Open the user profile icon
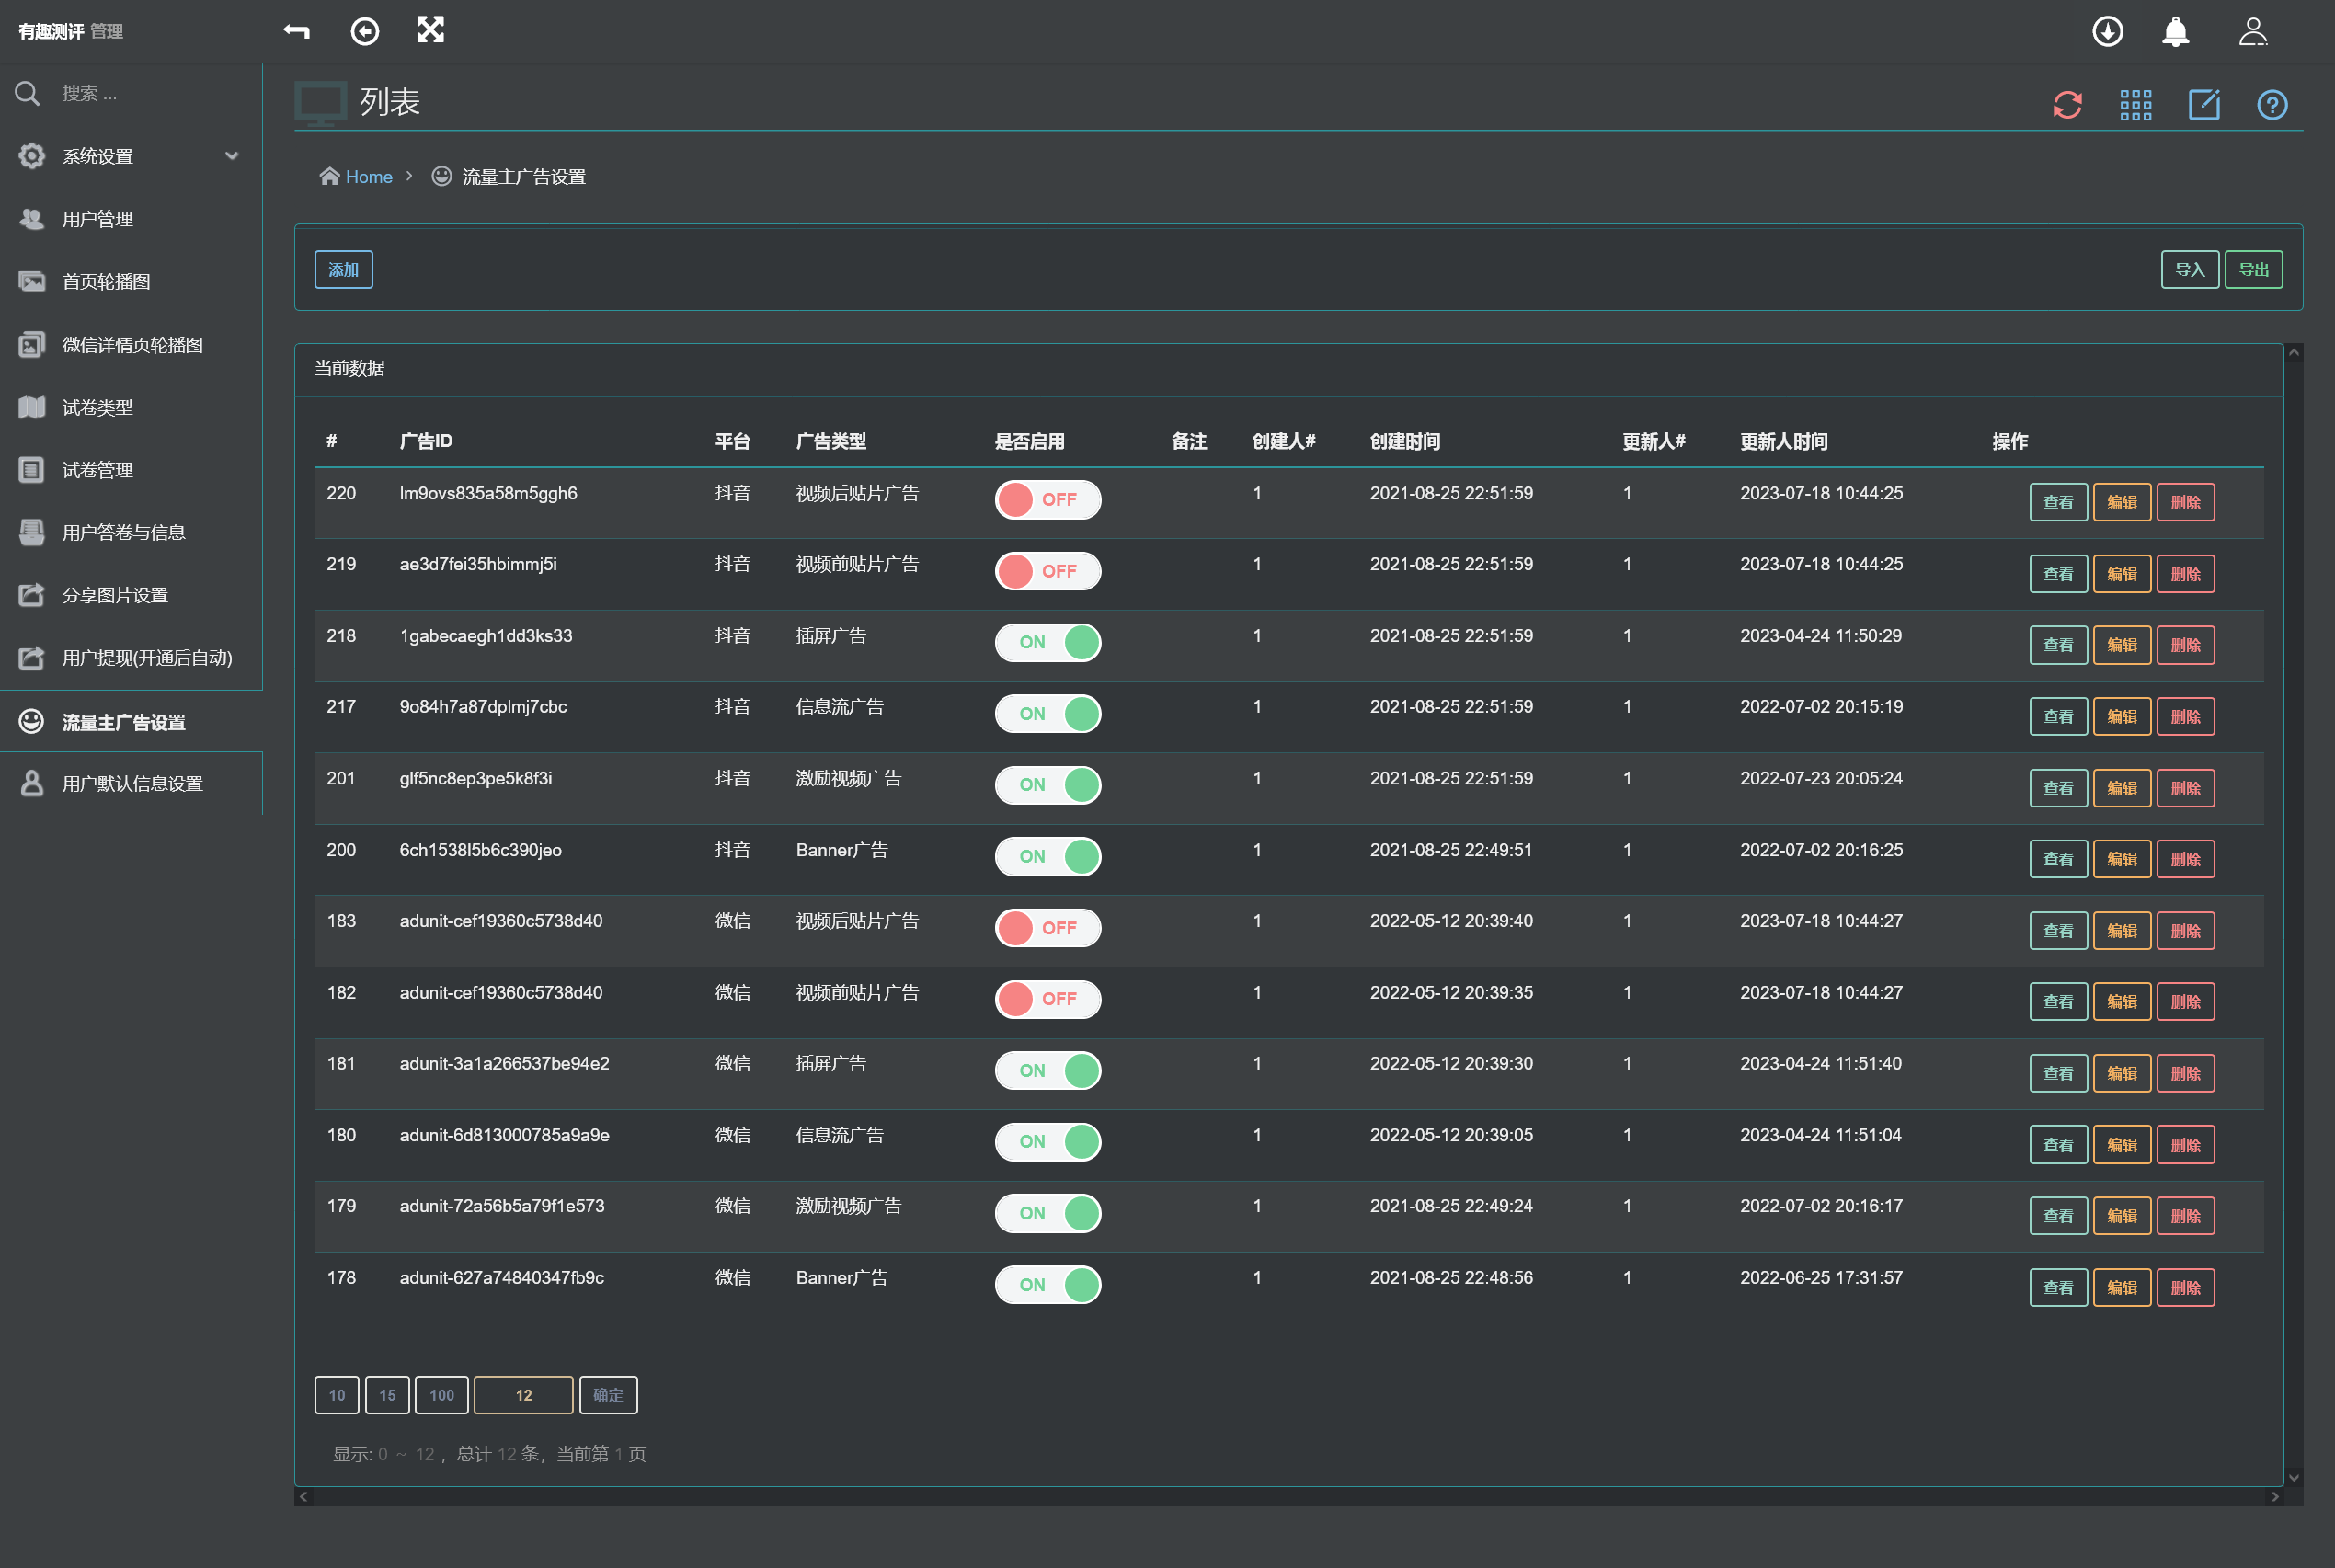 point(2252,31)
